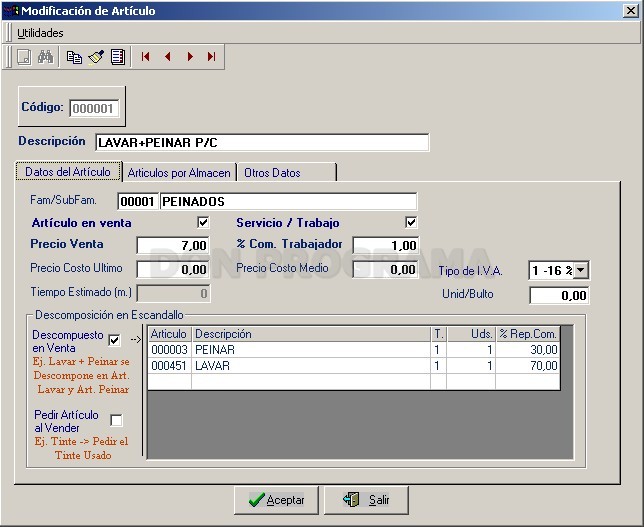The image size is (644, 527).
Task: Go to next record arrow
Action: tap(190, 57)
